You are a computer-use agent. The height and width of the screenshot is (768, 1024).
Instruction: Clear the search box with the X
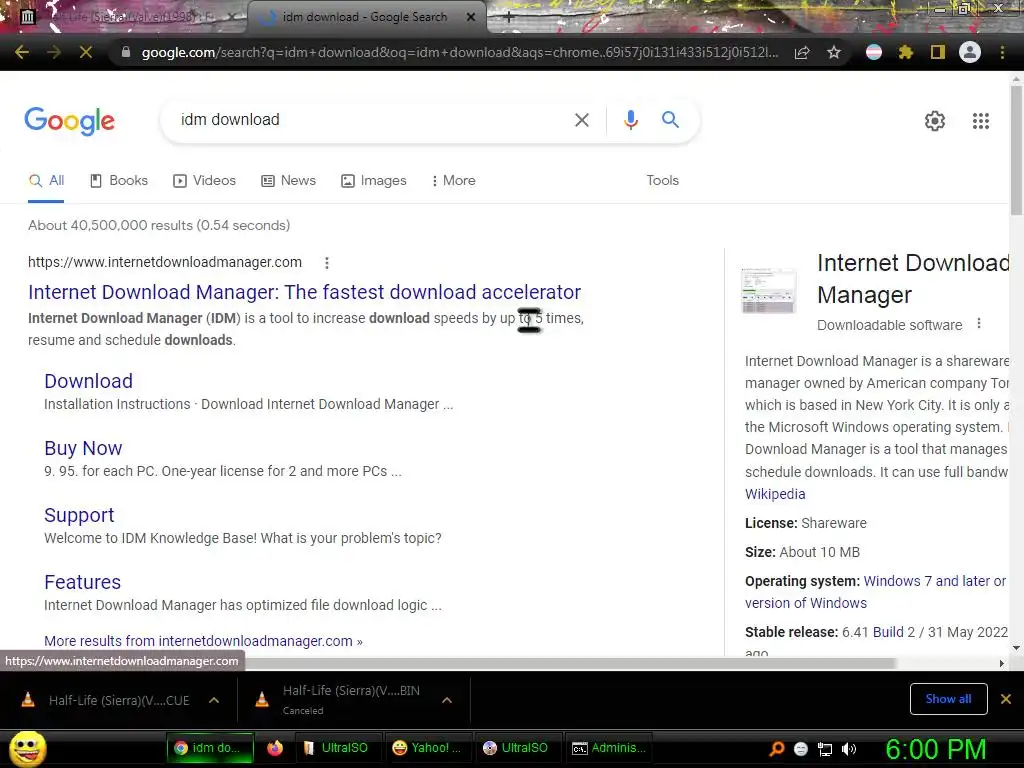tap(581, 120)
